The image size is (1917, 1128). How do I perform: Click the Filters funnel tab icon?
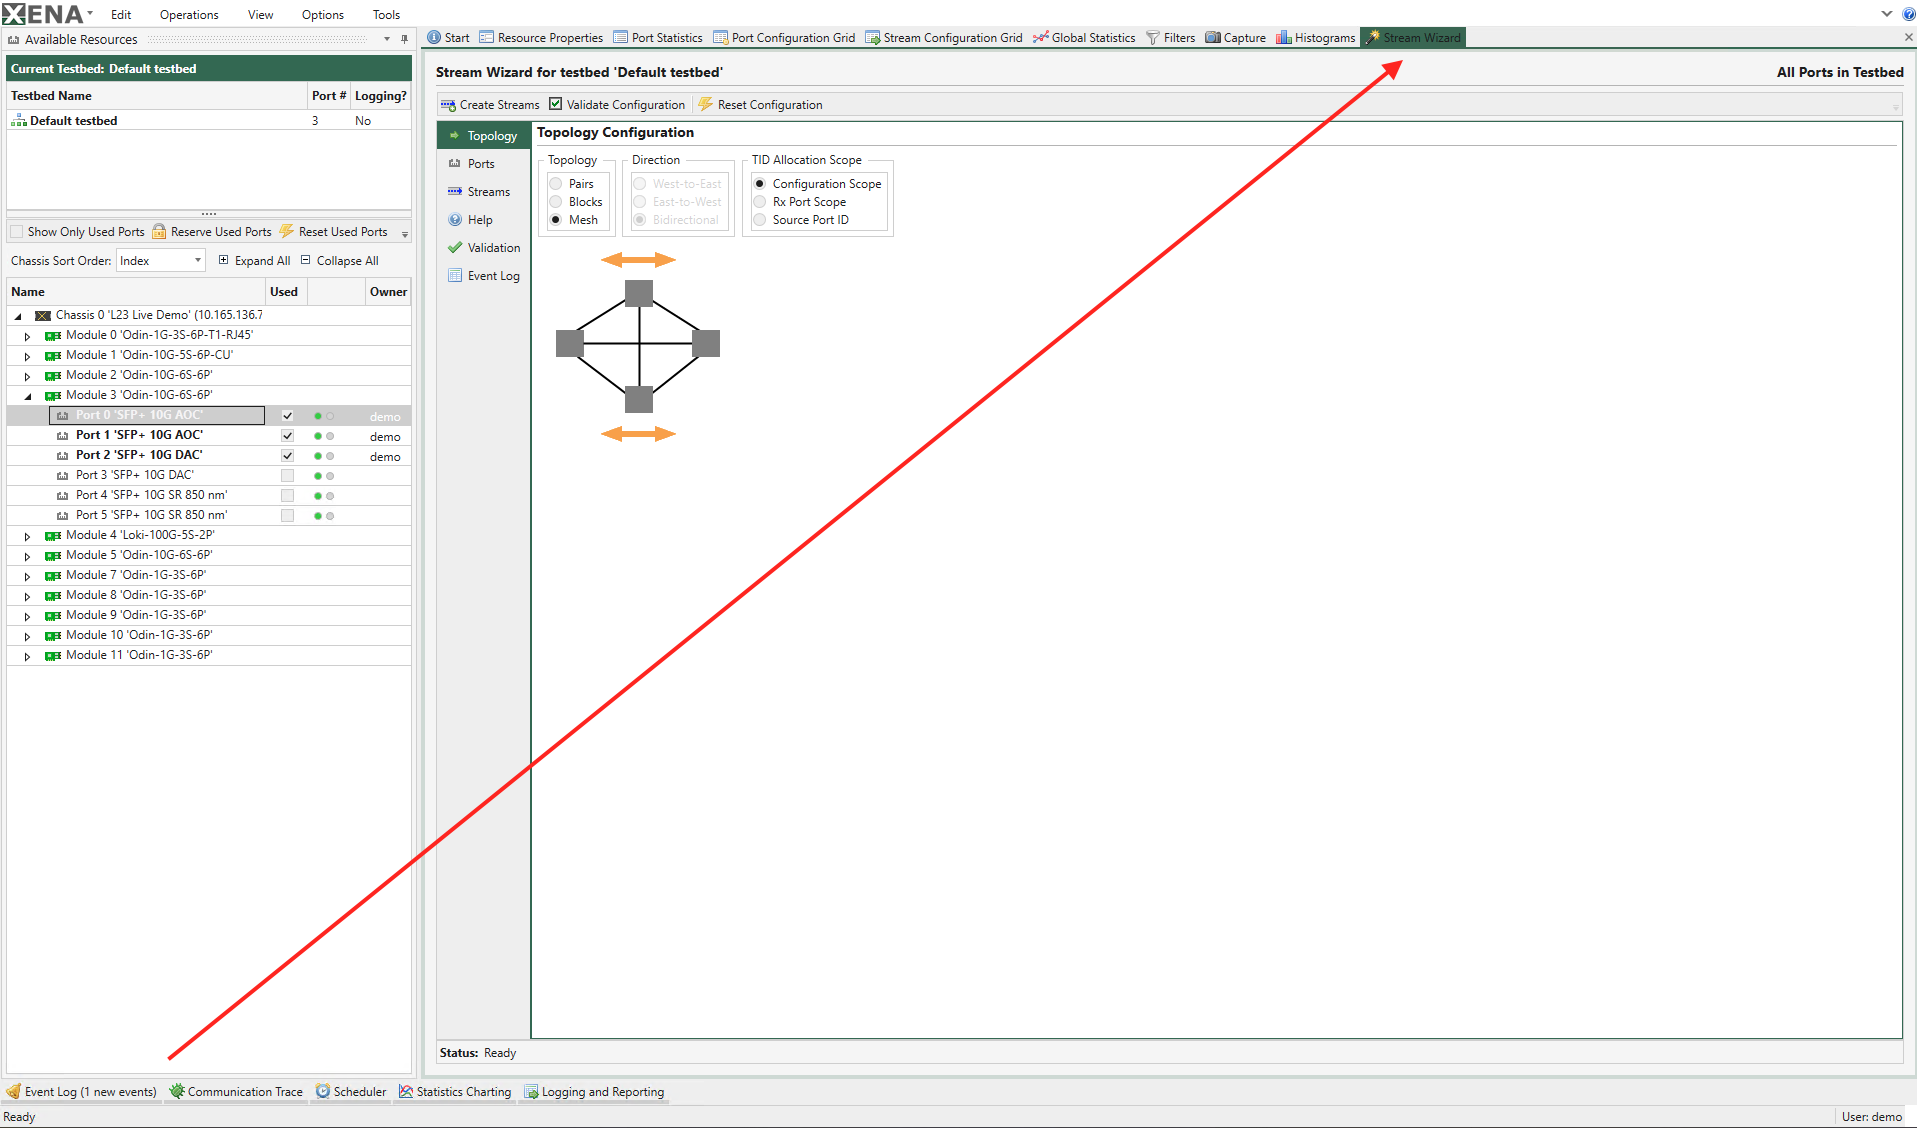point(1153,38)
